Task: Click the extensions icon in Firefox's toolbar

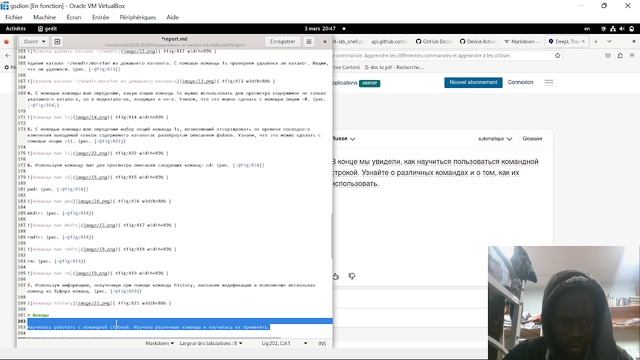Action: [x=620, y=56]
